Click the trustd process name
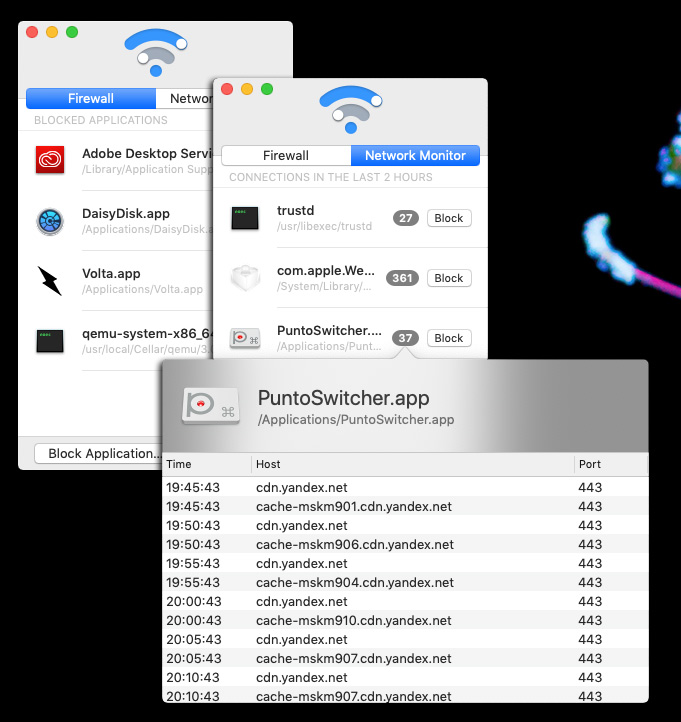 tap(296, 210)
